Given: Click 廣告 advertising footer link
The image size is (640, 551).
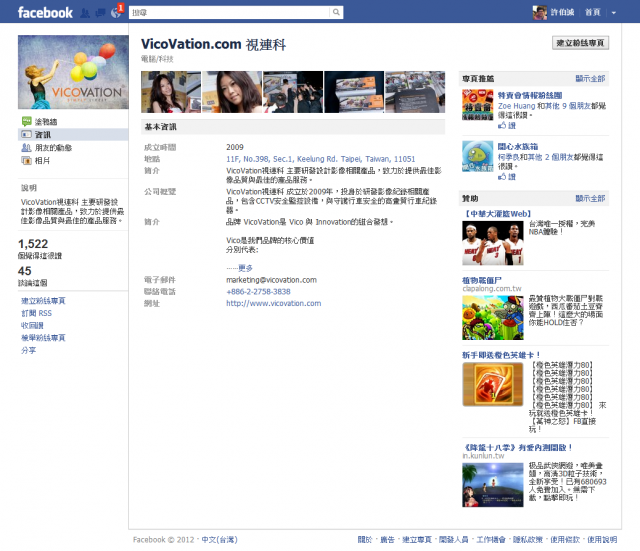Looking at the screenshot, I should 387,540.
